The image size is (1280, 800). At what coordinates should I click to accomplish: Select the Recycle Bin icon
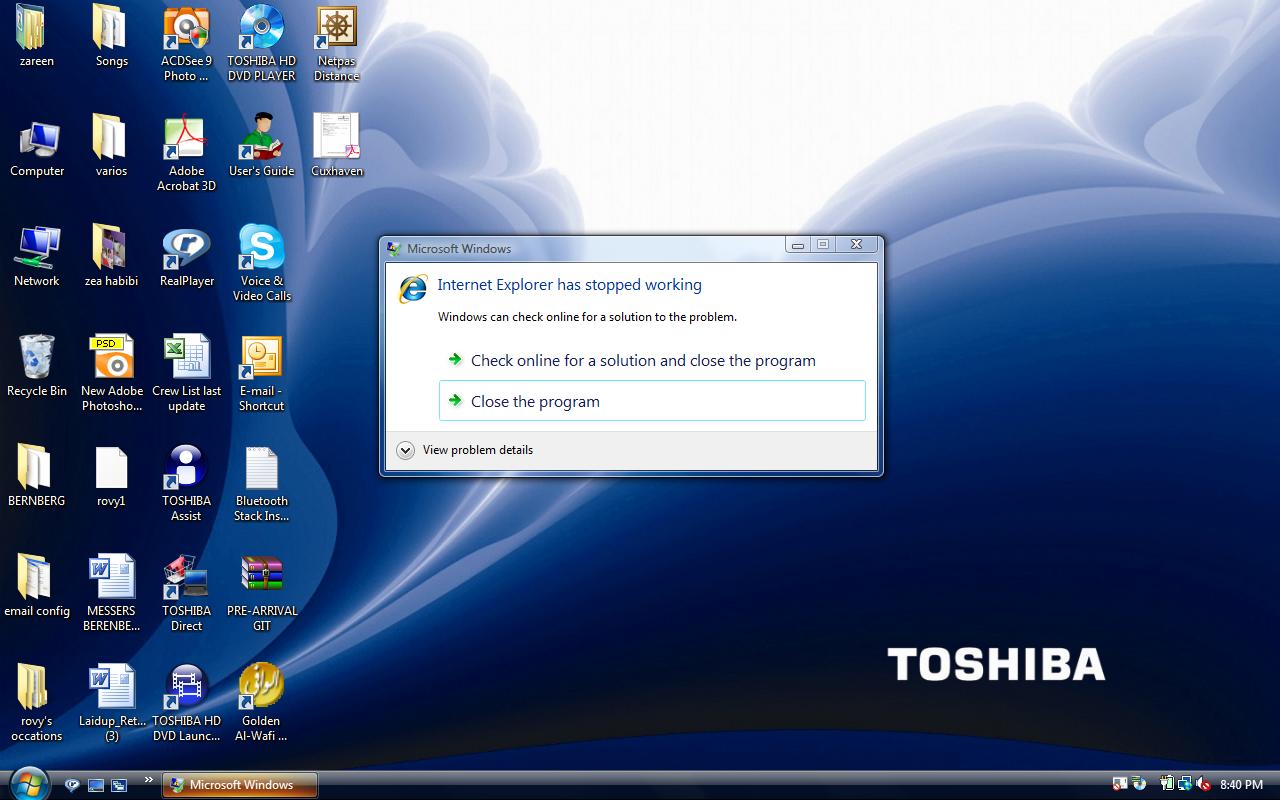coord(37,366)
